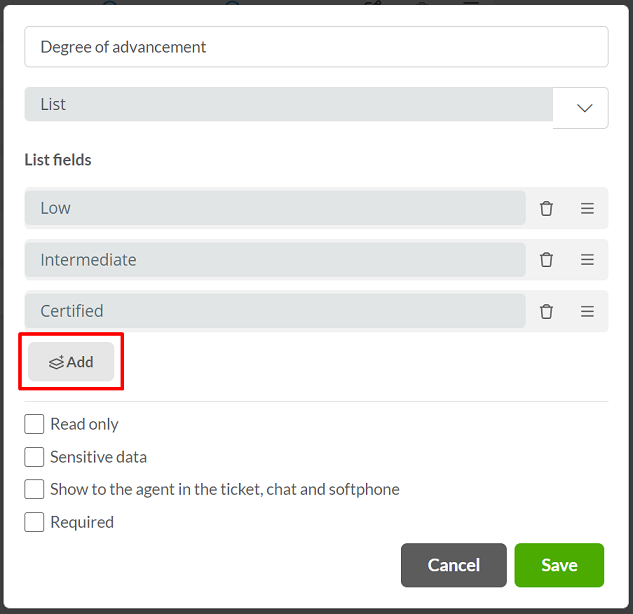Edit the Intermediate list entry
This screenshot has width=633, height=614.
click(x=275, y=260)
